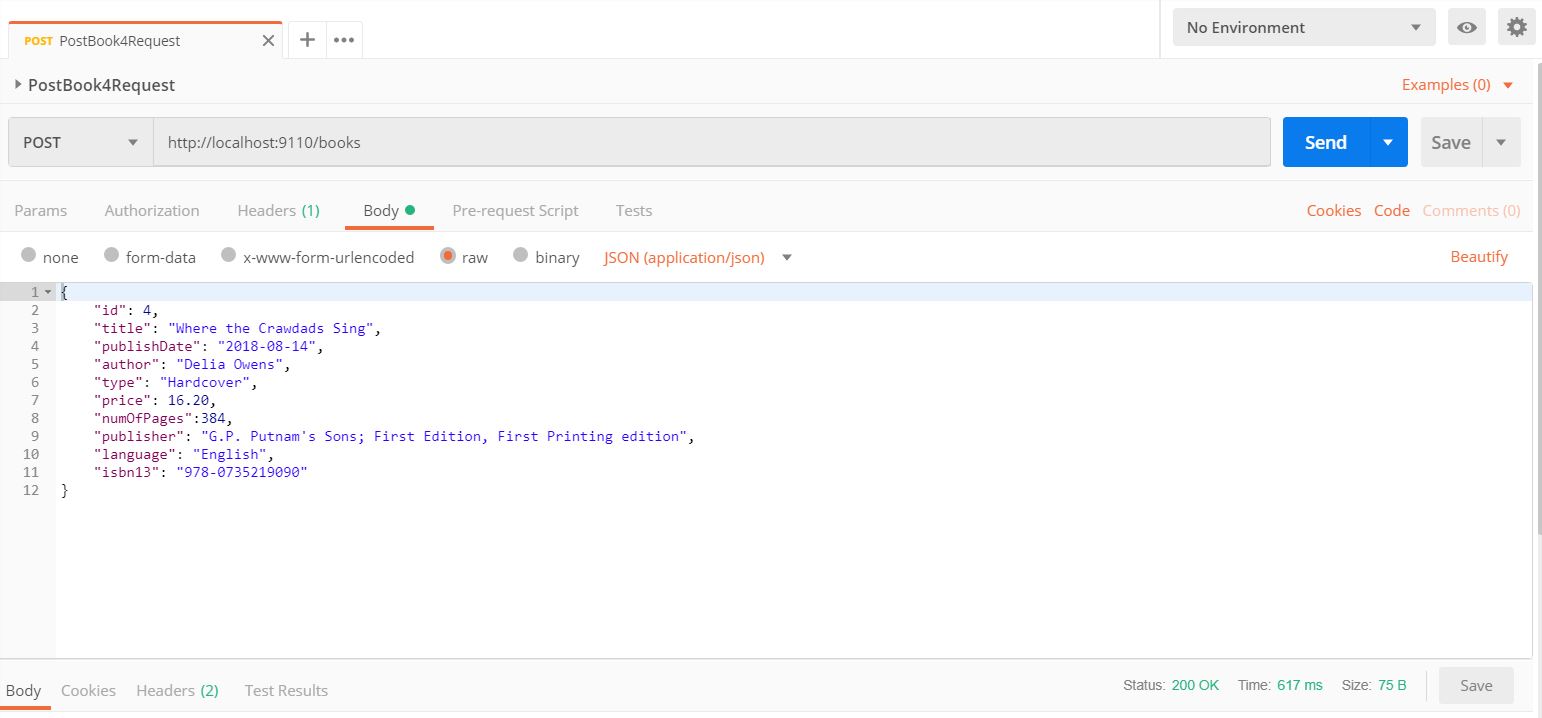1542x718 pixels.
Task: Click the request URL input field
Action: pyautogui.click(x=710, y=142)
